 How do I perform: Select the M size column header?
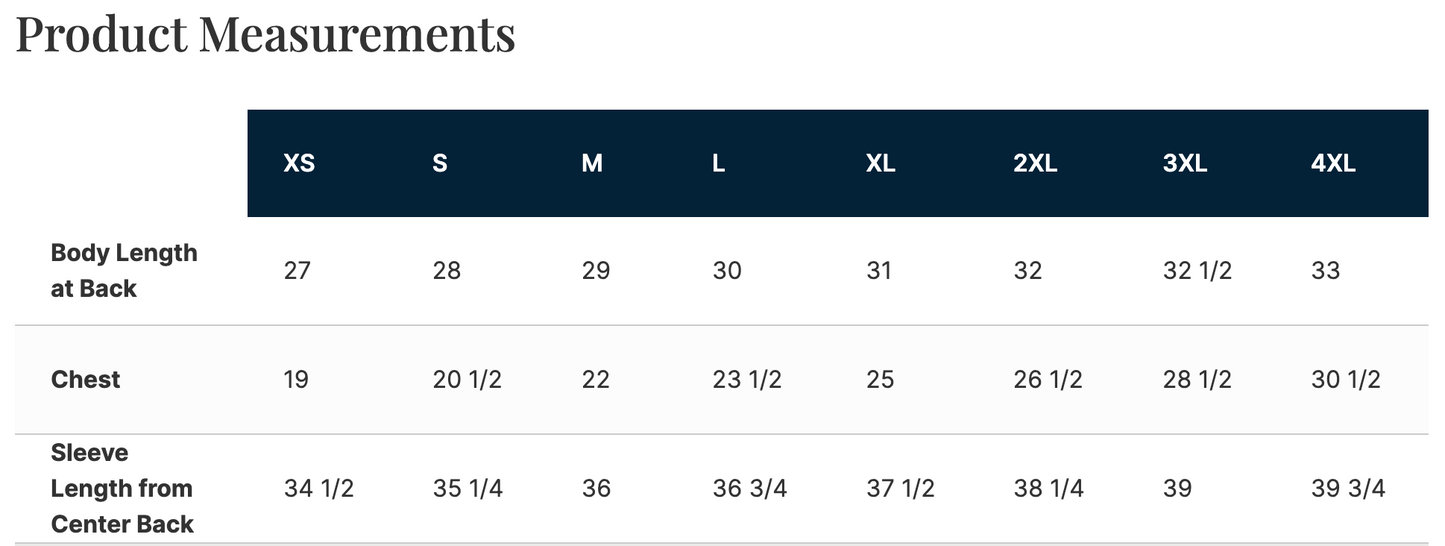592,164
